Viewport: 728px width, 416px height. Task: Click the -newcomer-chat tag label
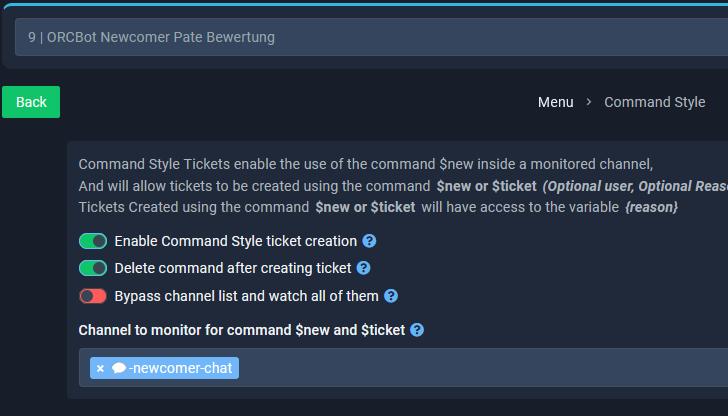click(x=181, y=368)
